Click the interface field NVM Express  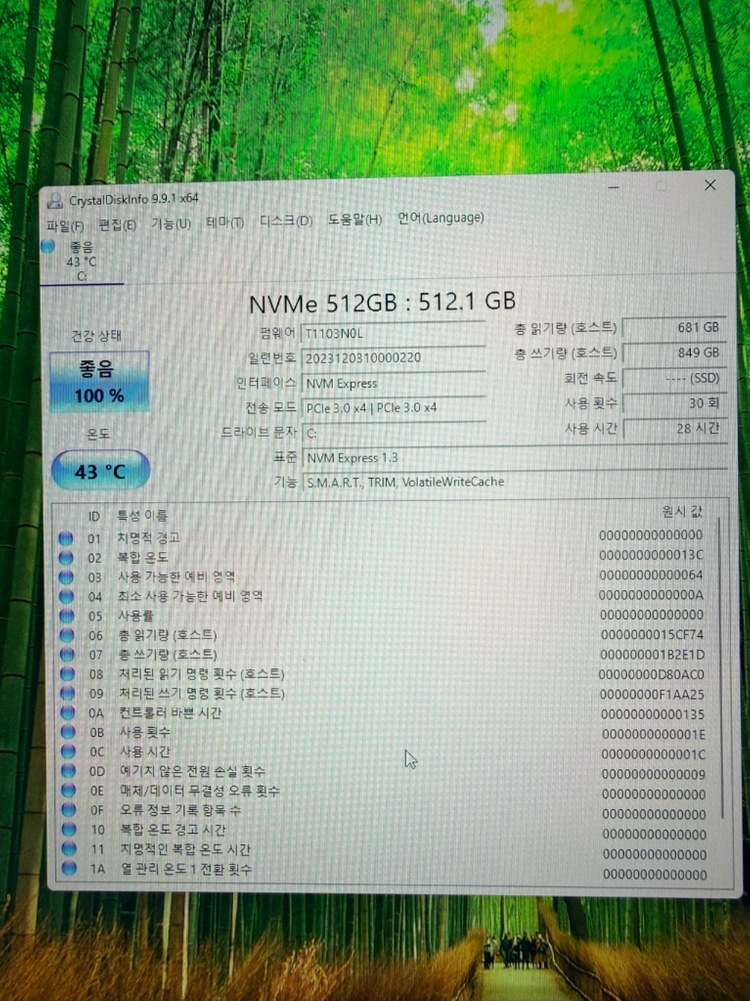coord(393,383)
